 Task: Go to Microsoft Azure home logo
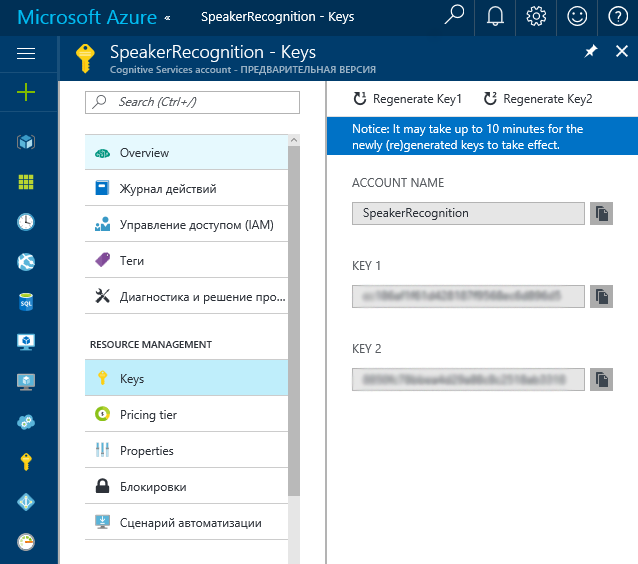tap(87, 17)
